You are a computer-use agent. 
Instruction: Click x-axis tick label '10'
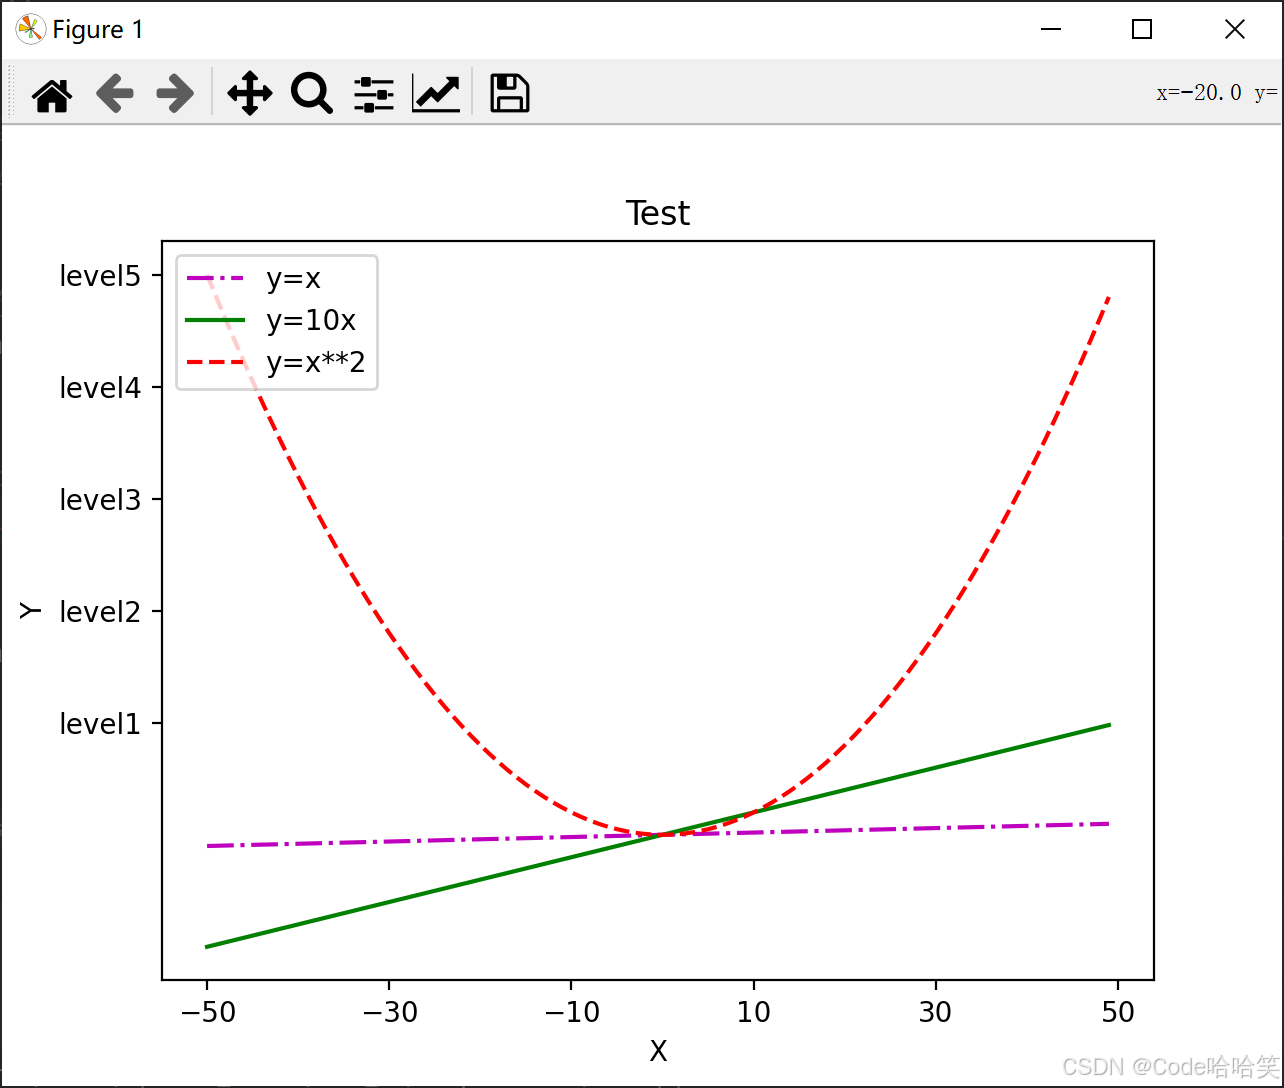point(754,1013)
